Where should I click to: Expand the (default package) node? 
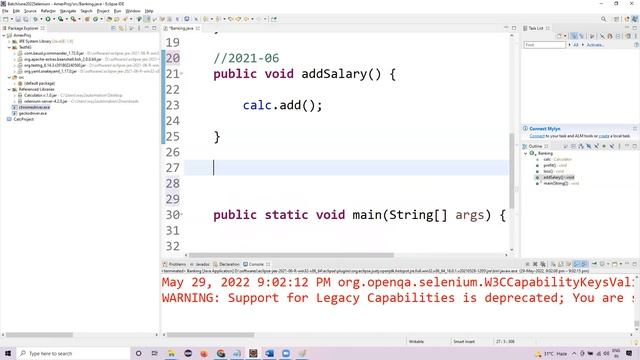click(15, 83)
